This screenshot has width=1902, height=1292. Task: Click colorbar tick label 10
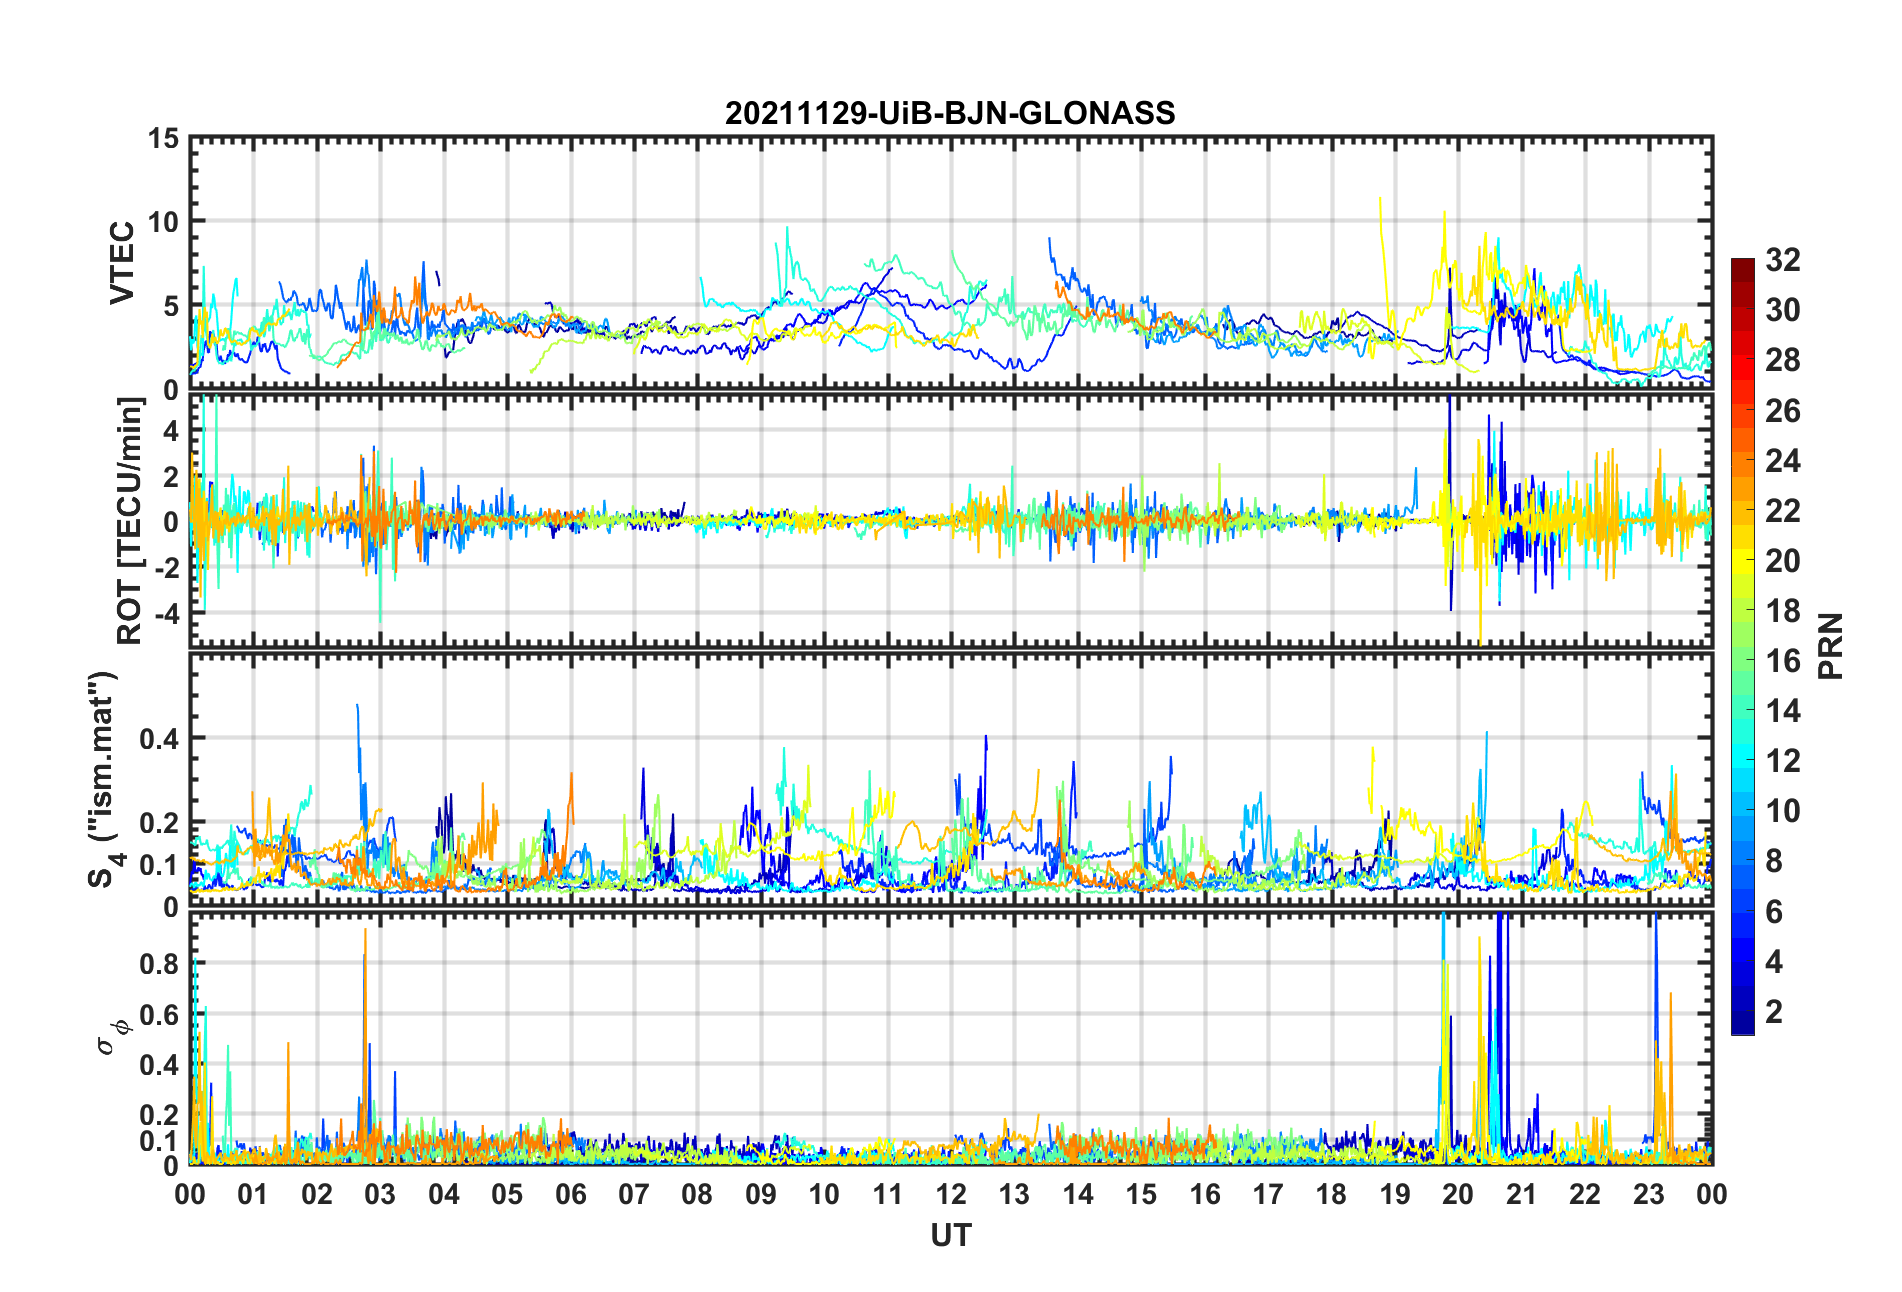pyautogui.click(x=1782, y=811)
